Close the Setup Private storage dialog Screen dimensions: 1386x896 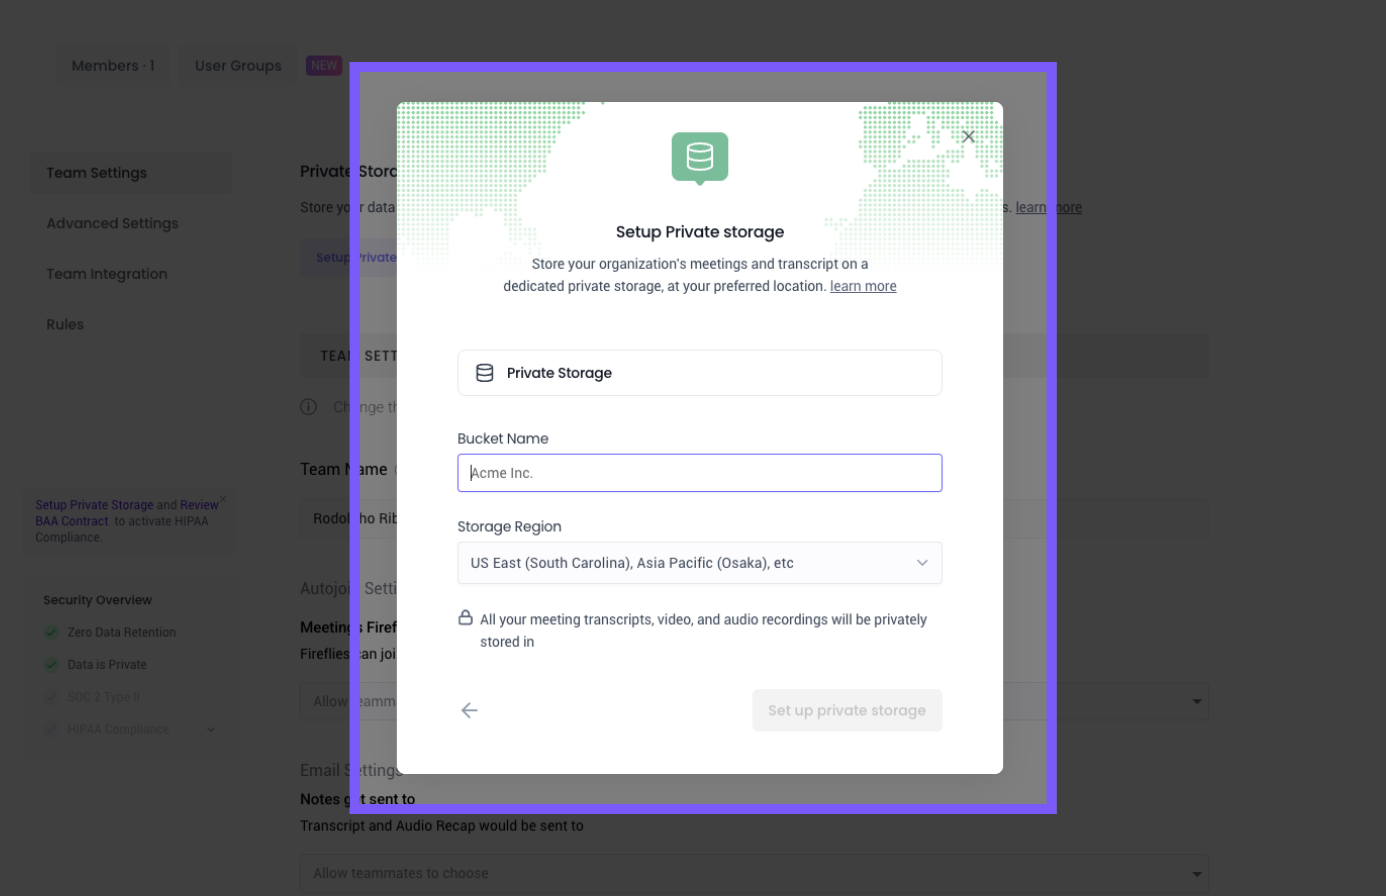[968, 137]
